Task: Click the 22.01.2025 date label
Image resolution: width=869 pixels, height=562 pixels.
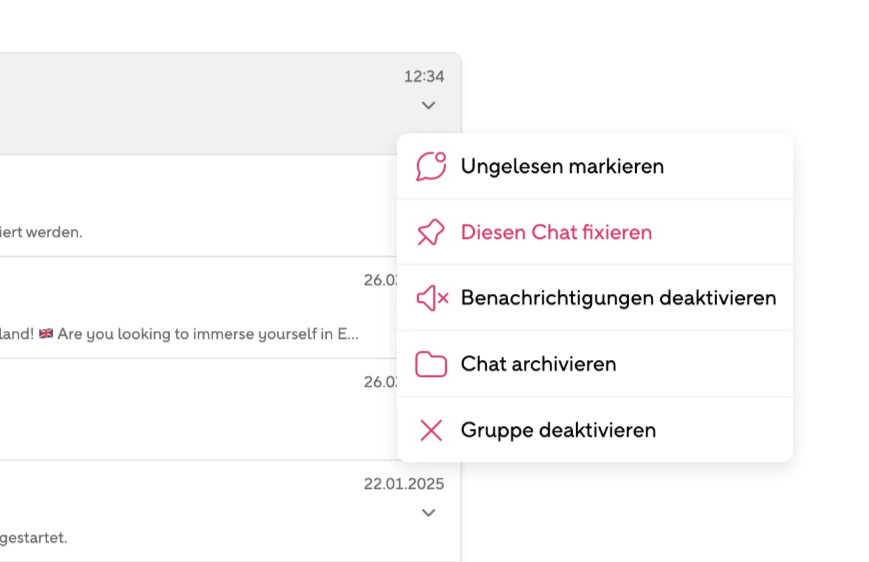Action: (404, 484)
